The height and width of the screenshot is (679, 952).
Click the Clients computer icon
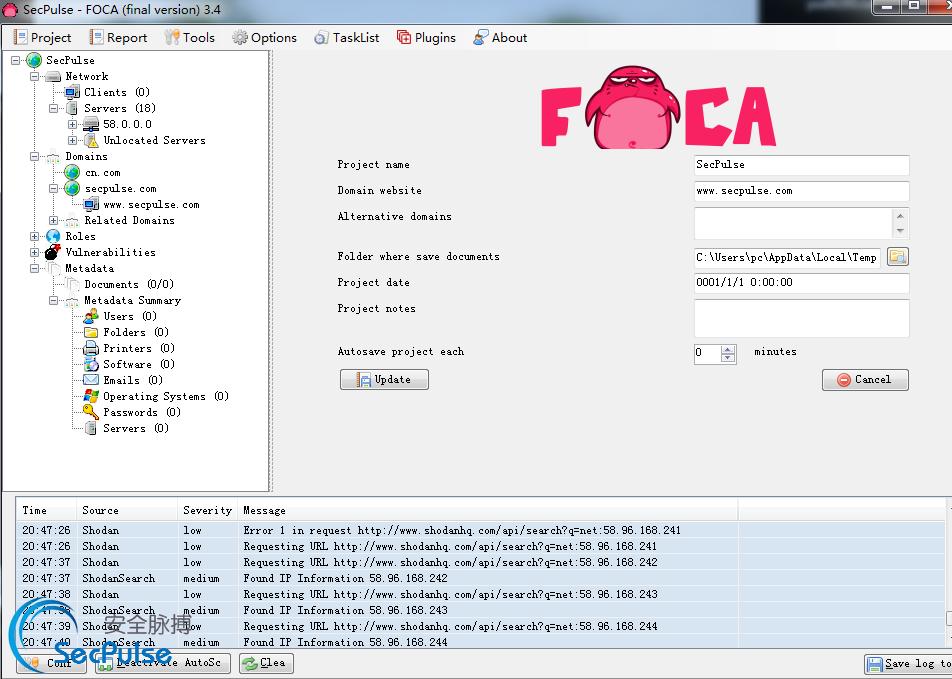coord(72,92)
